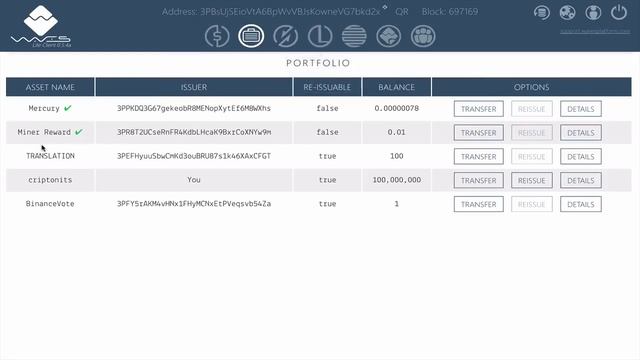Click the globe icon at top right
This screenshot has height=360, width=640.
click(x=567, y=13)
